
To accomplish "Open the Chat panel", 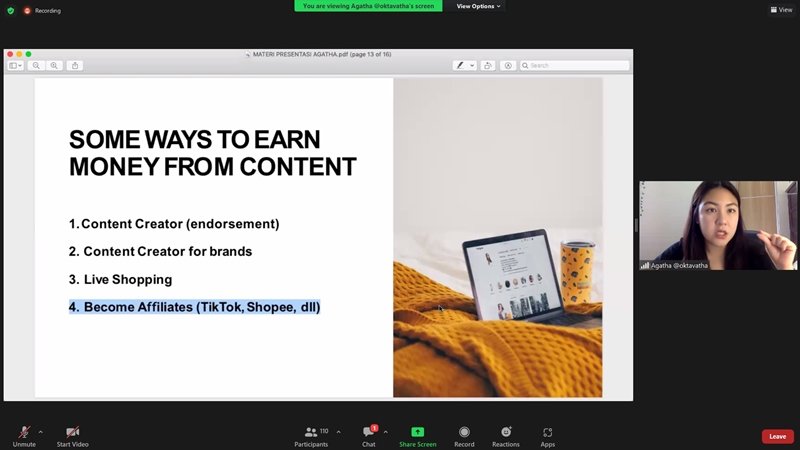I will click(x=369, y=436).
